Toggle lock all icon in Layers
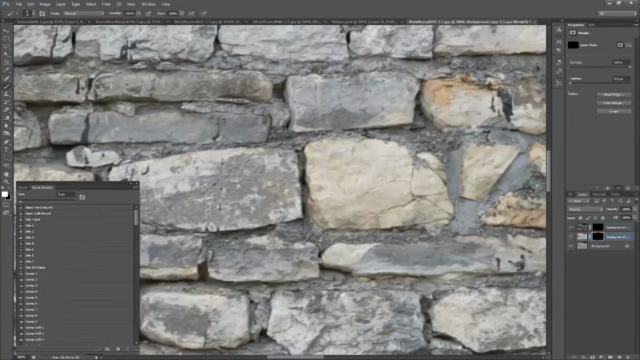This screenshot has width=640, height=360. 602,218
